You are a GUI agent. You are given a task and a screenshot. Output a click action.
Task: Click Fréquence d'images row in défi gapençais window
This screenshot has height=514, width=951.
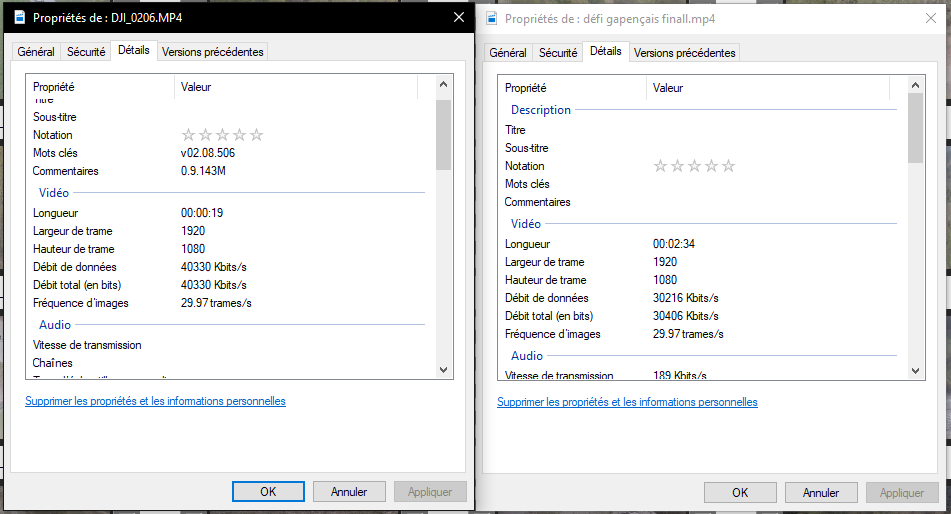pos(702,334)
